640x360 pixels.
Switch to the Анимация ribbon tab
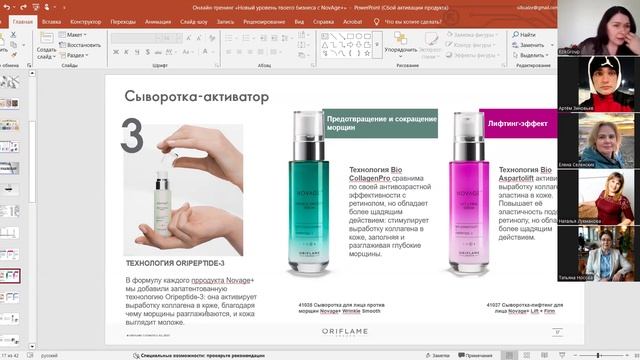coord(158,22)
